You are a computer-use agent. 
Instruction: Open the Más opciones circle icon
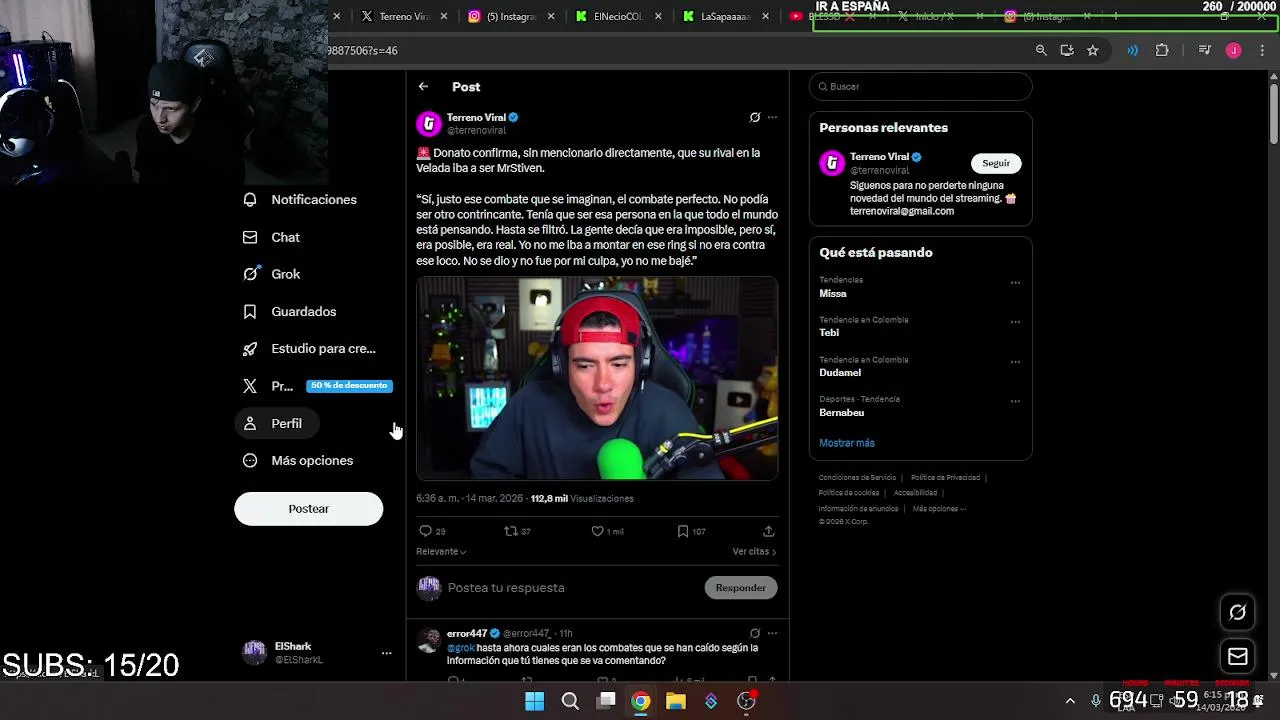click(x=250, y=460)
